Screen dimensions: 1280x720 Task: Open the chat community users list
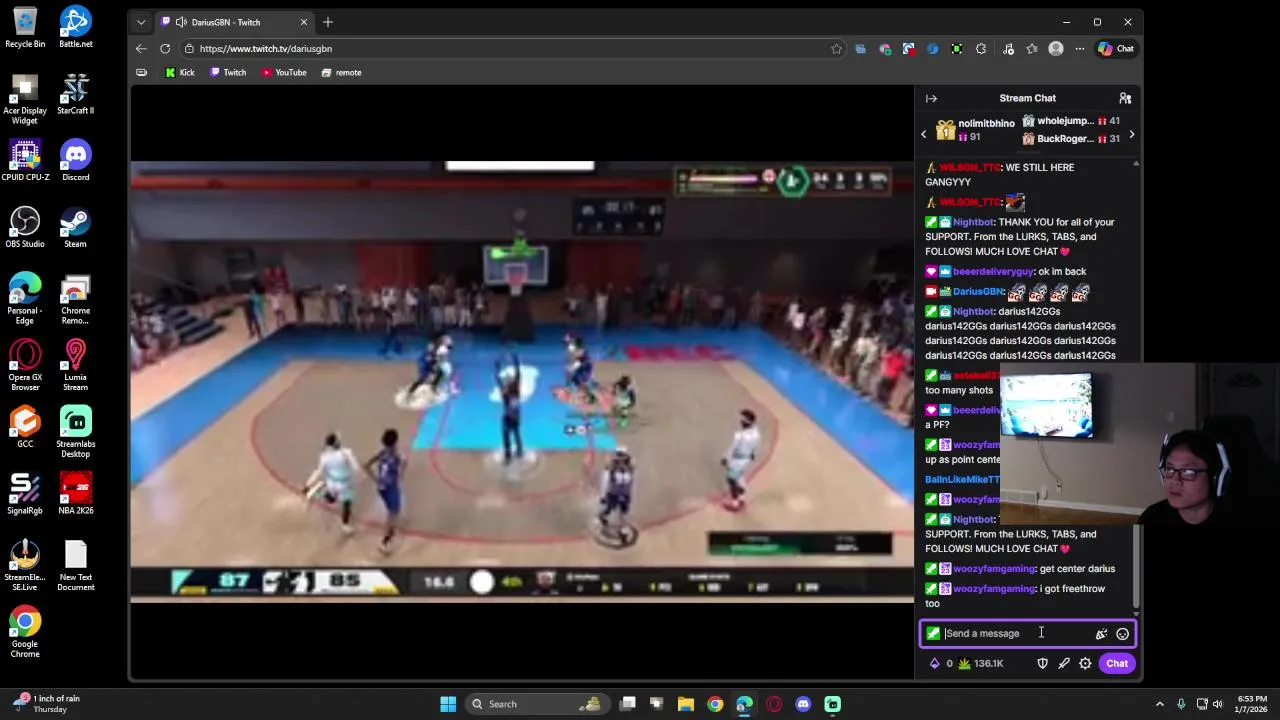click(x=1125, y=98)
